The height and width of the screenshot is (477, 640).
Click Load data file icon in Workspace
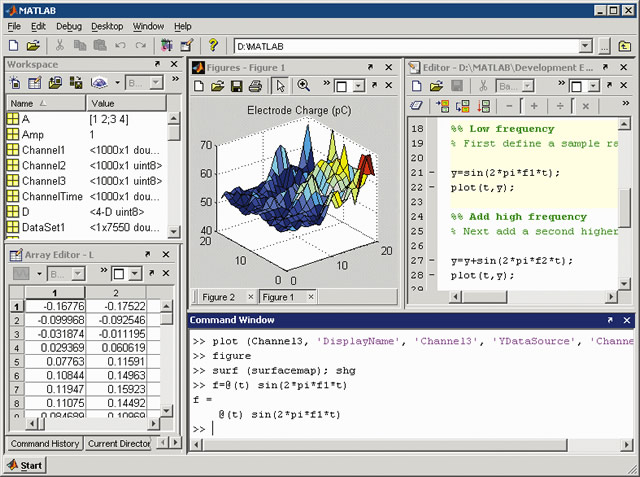55,83
